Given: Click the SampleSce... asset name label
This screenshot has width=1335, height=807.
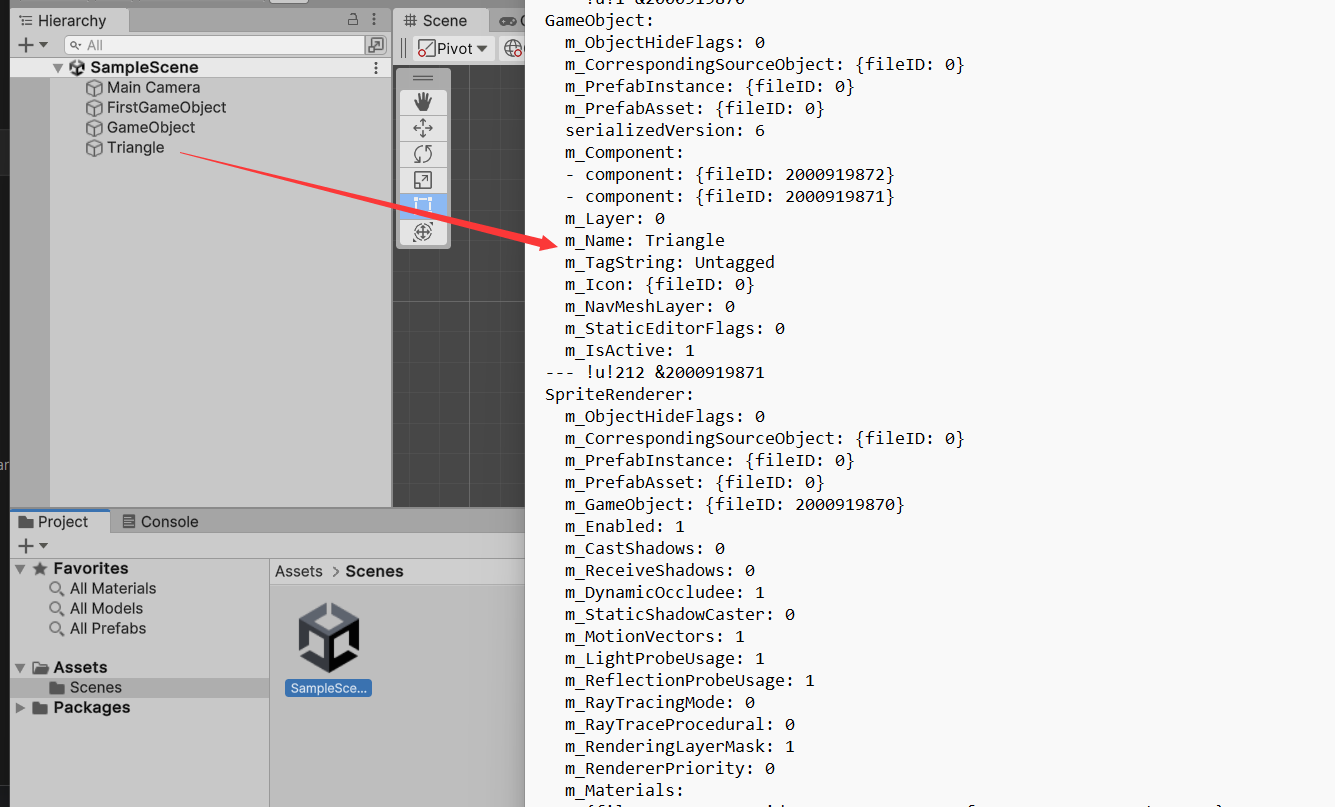Looking at the screenshot, I should pos(328,688).
